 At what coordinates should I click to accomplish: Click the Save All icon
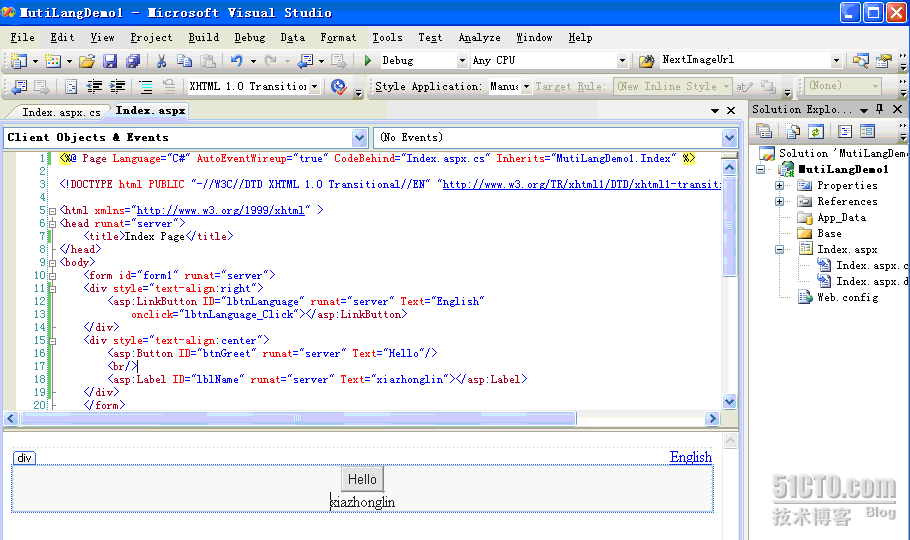pyautogui.click(x=133, y=60)
